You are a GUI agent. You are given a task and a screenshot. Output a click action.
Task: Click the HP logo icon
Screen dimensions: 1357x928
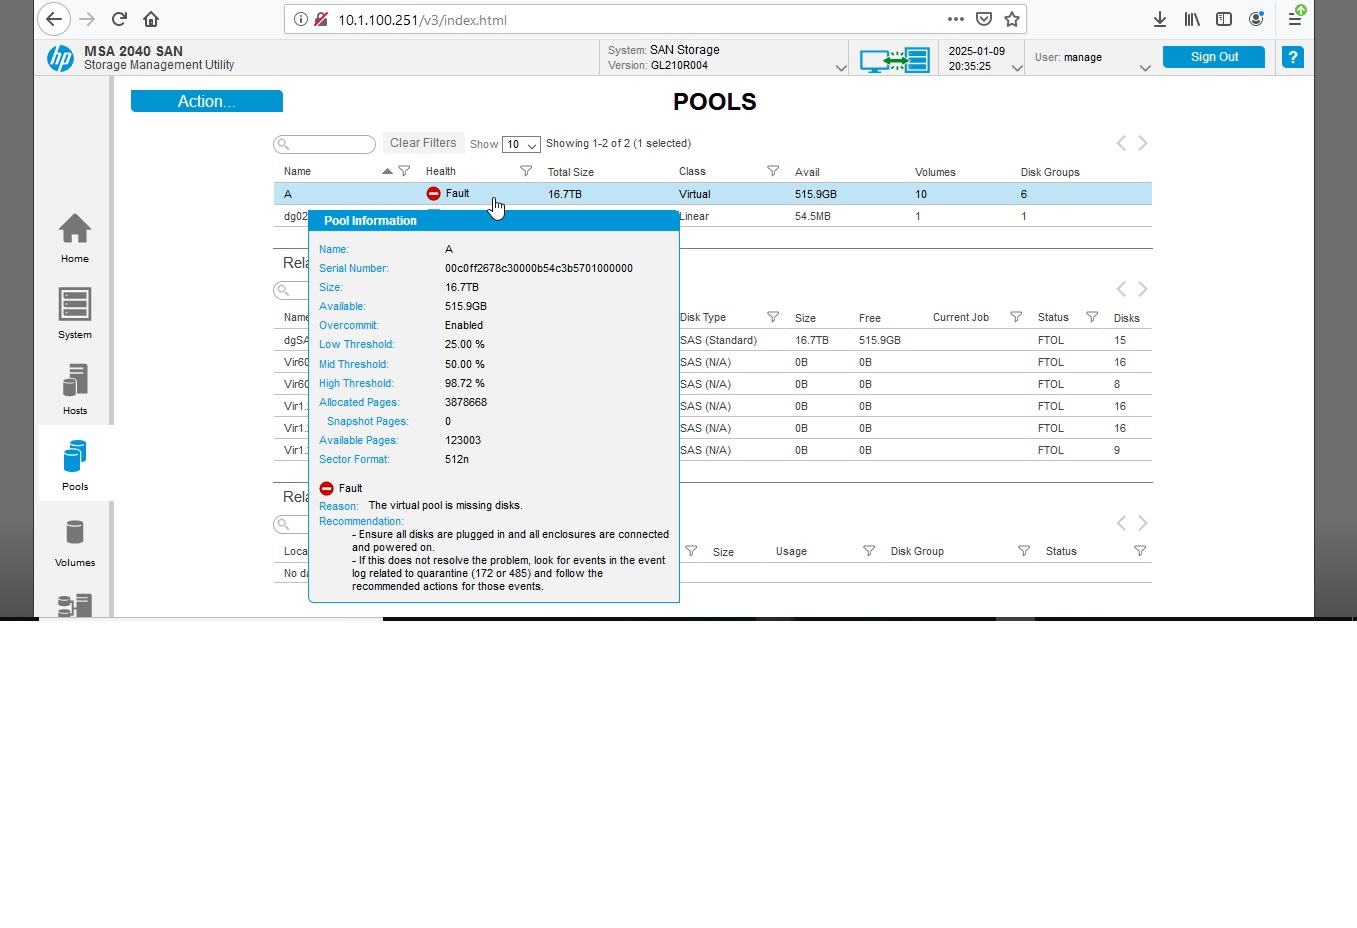60,58
